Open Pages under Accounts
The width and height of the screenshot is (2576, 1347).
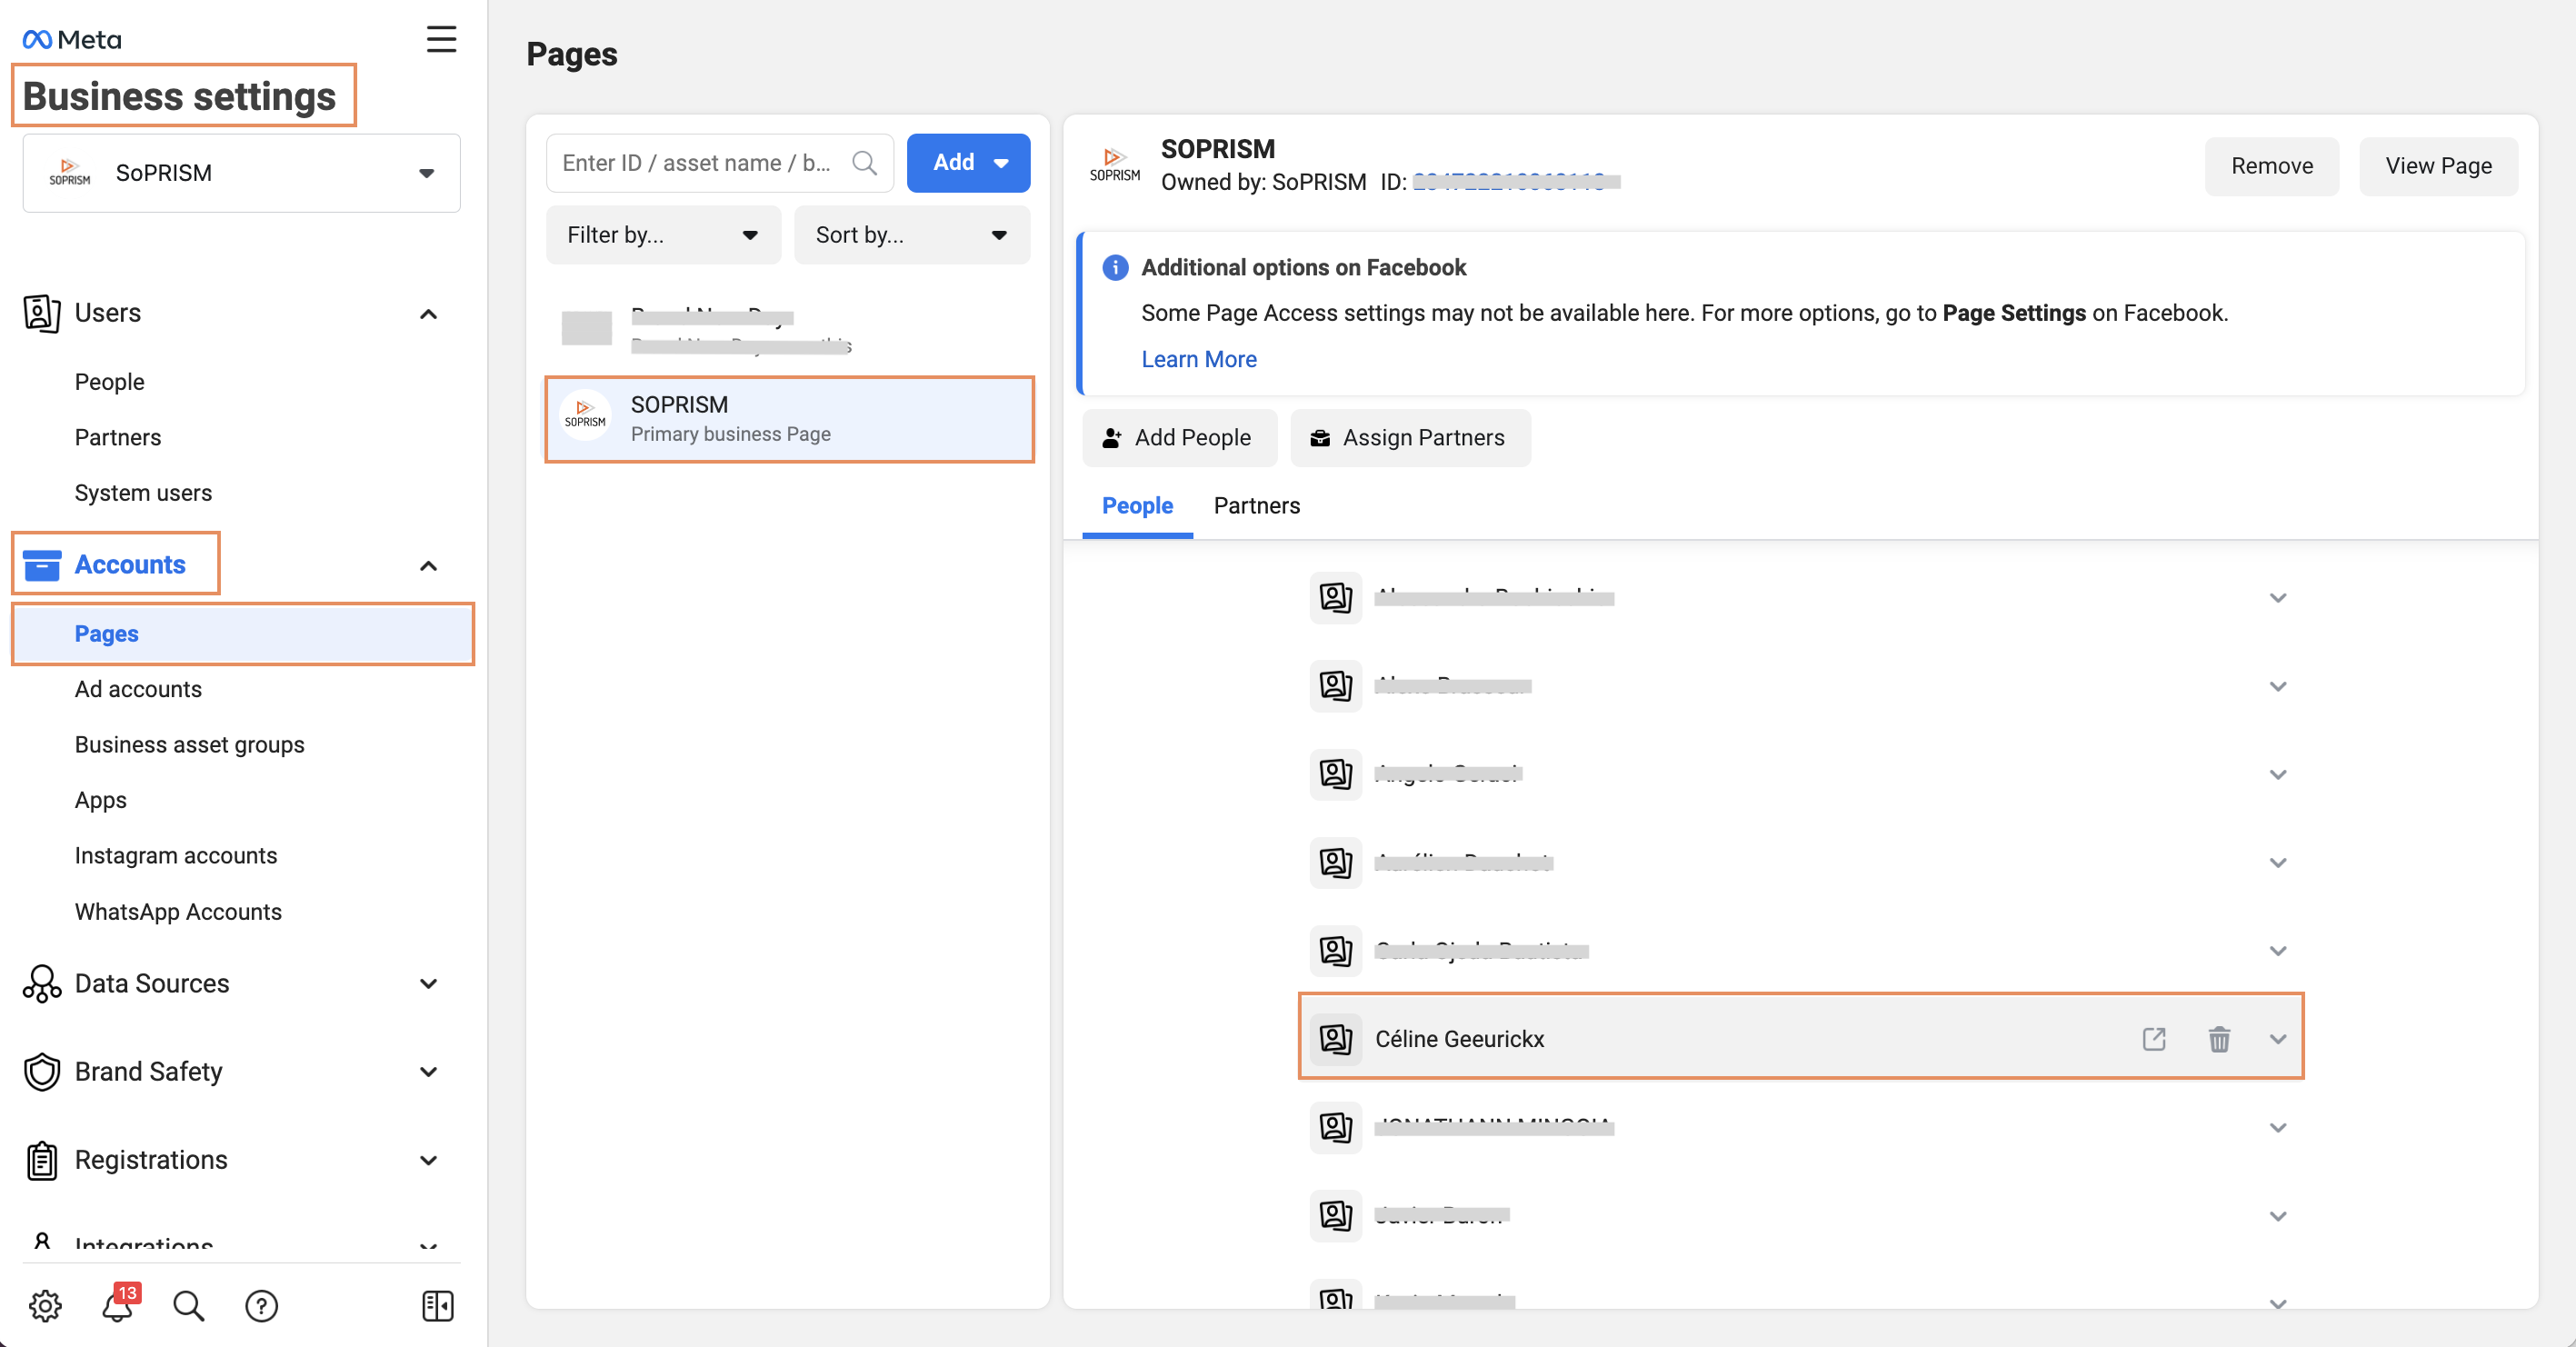(242, 634)
